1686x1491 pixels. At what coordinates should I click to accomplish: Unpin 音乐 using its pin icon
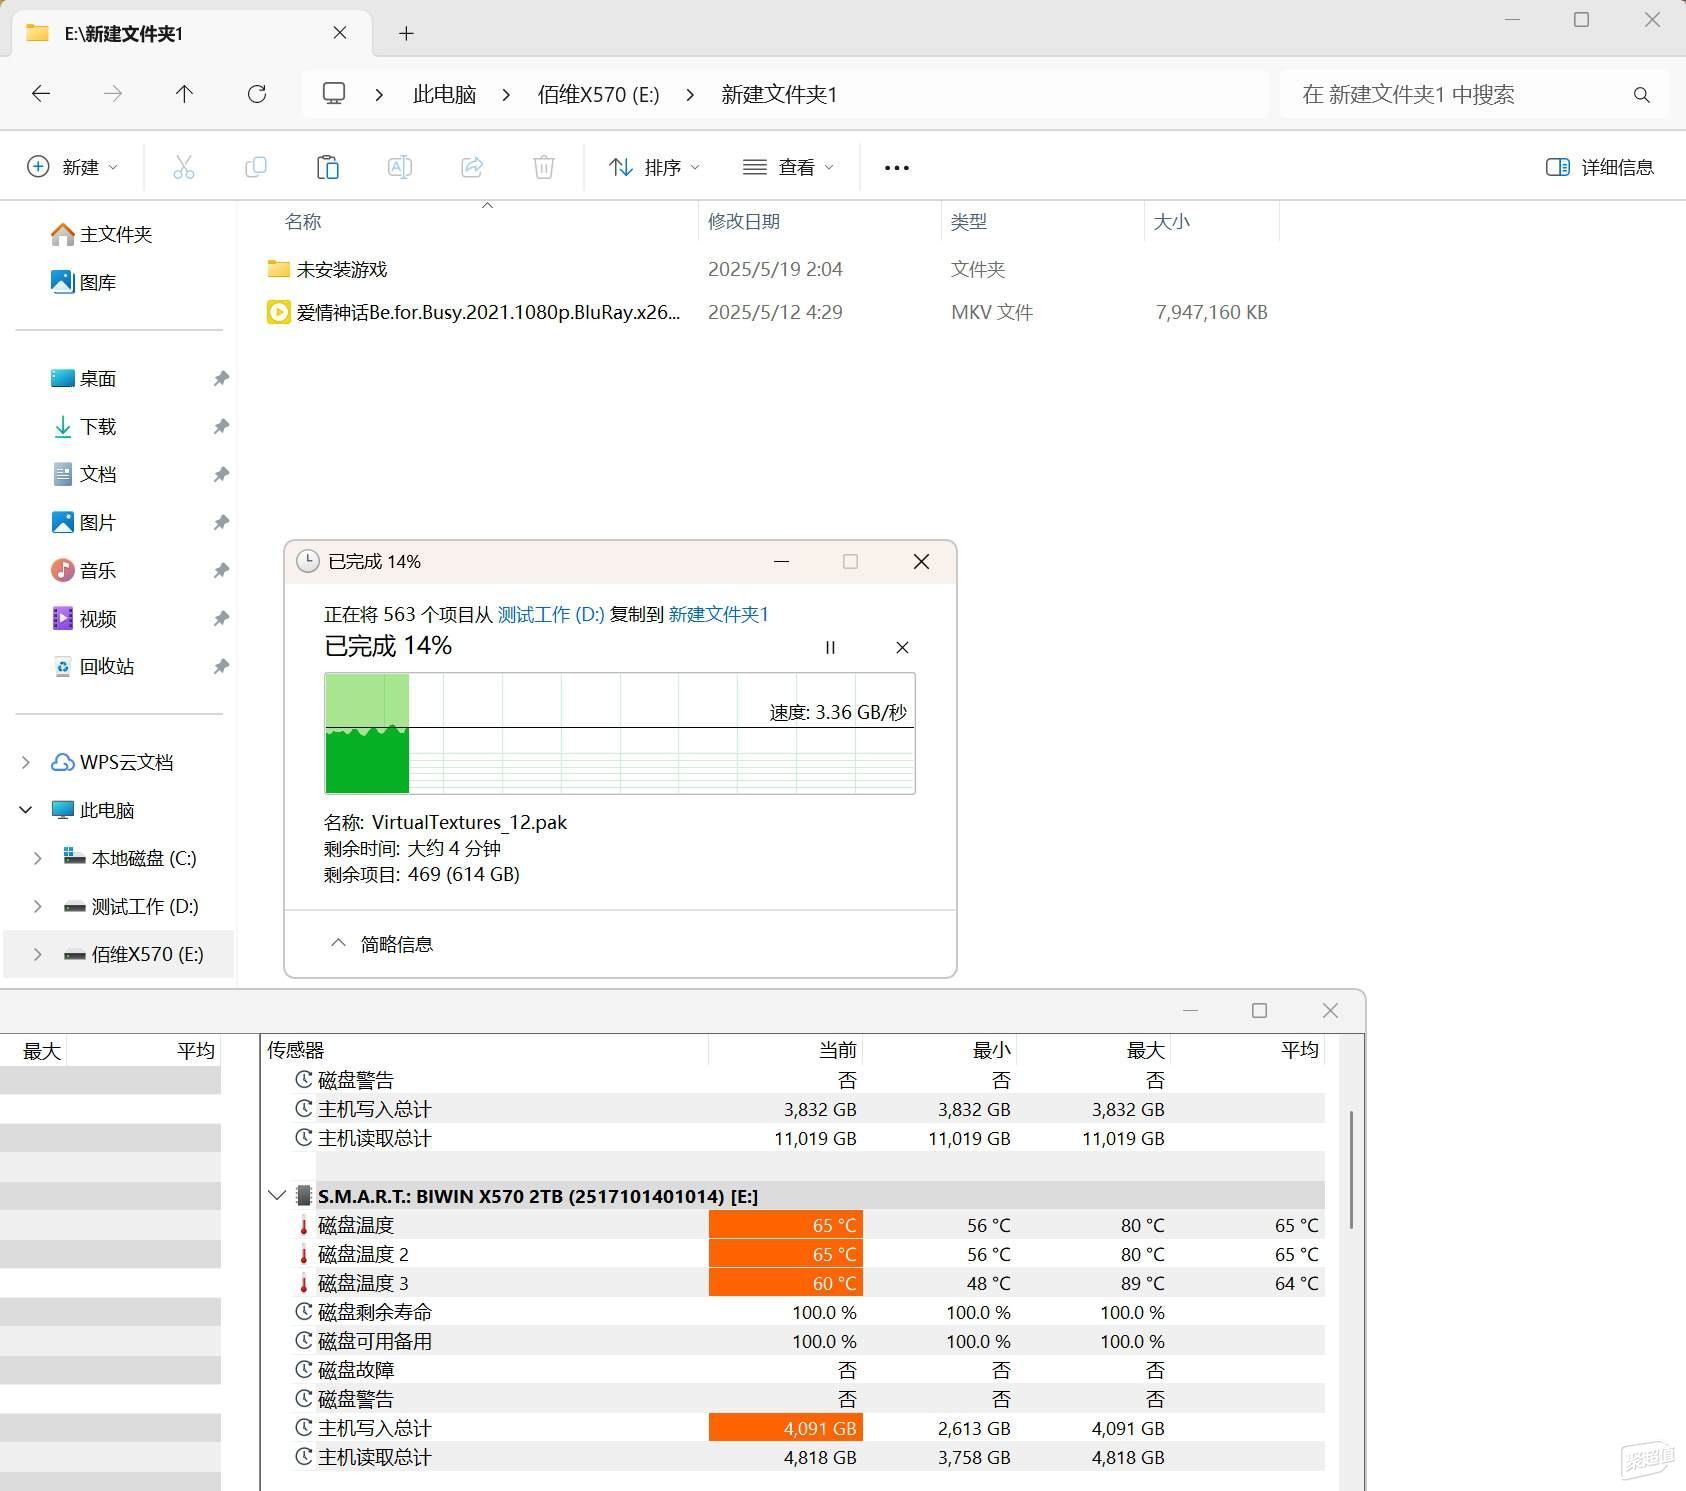221,570
